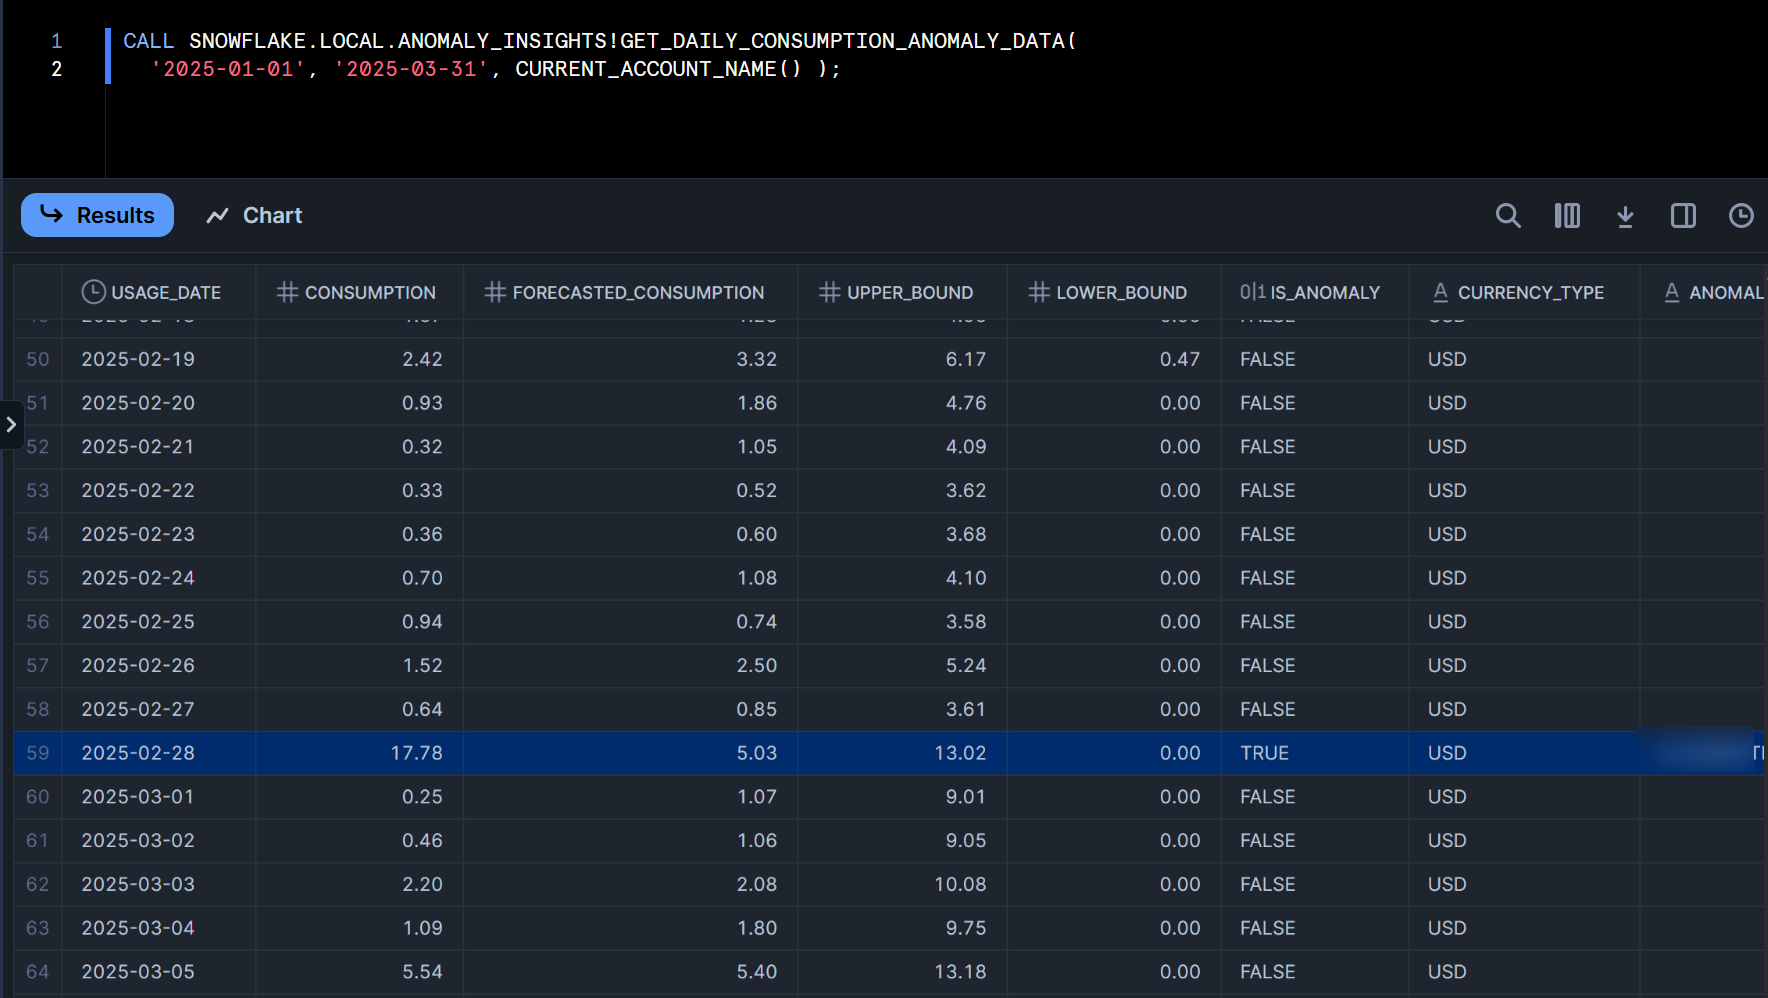Screen dimensions: 1768x998
Task: Expand the left sidebar chevron
Action: pyautogui.click(x=11, y=424)
